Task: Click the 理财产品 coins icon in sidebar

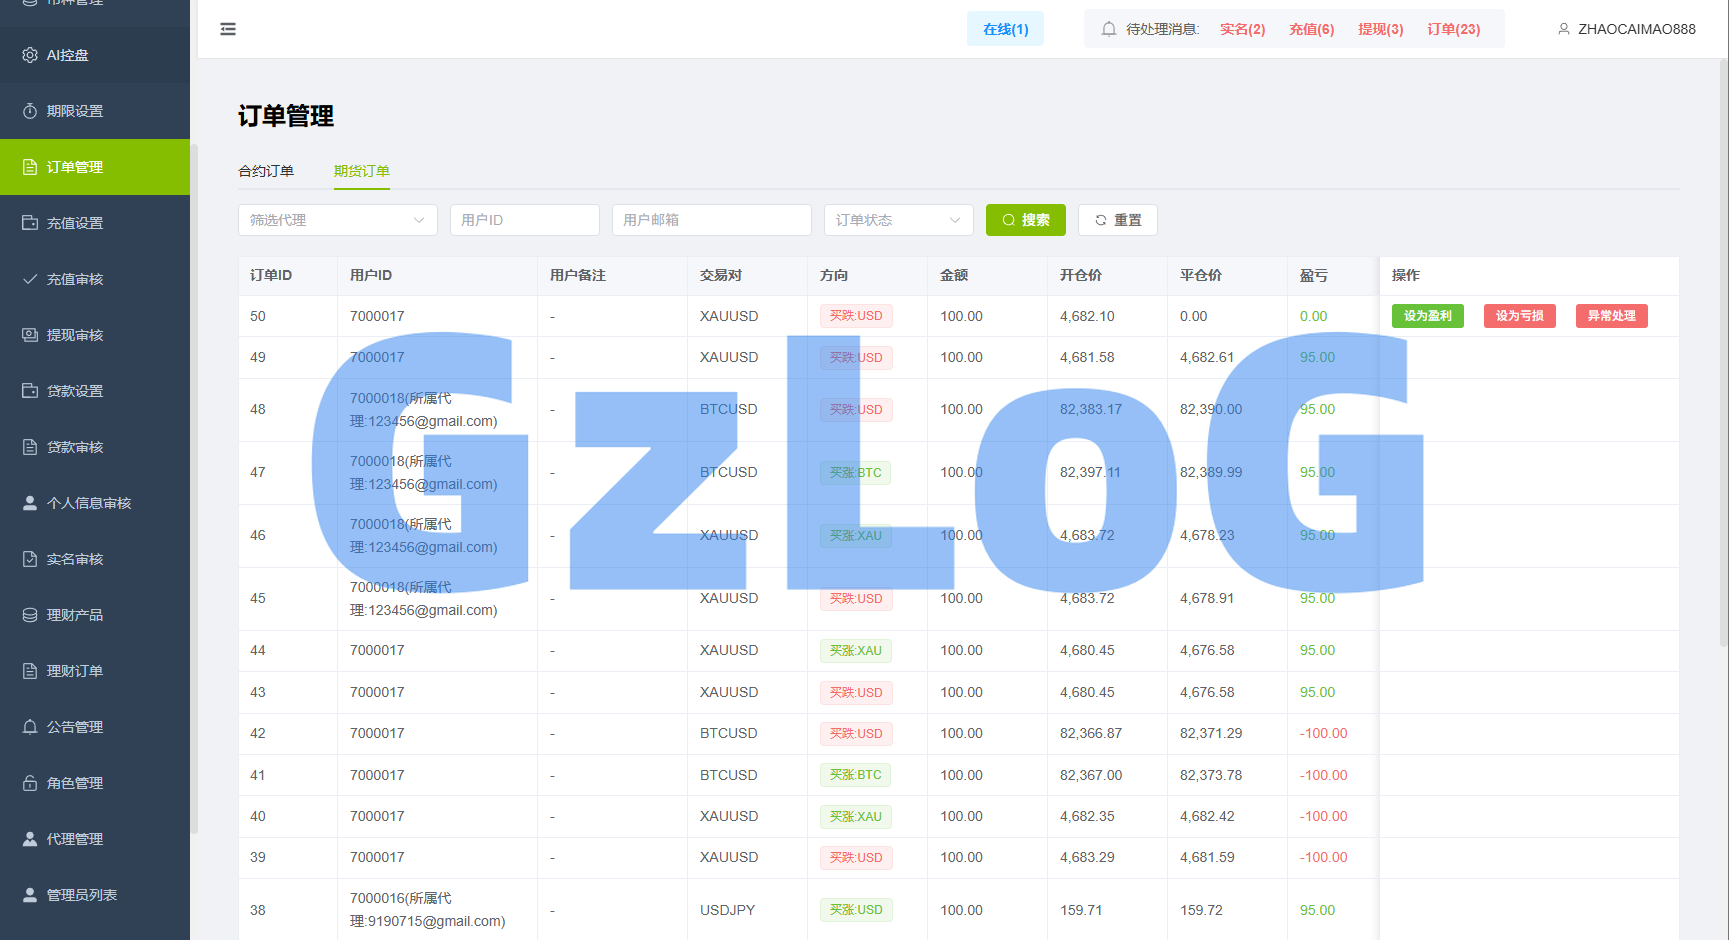Action: click(30, 615)
